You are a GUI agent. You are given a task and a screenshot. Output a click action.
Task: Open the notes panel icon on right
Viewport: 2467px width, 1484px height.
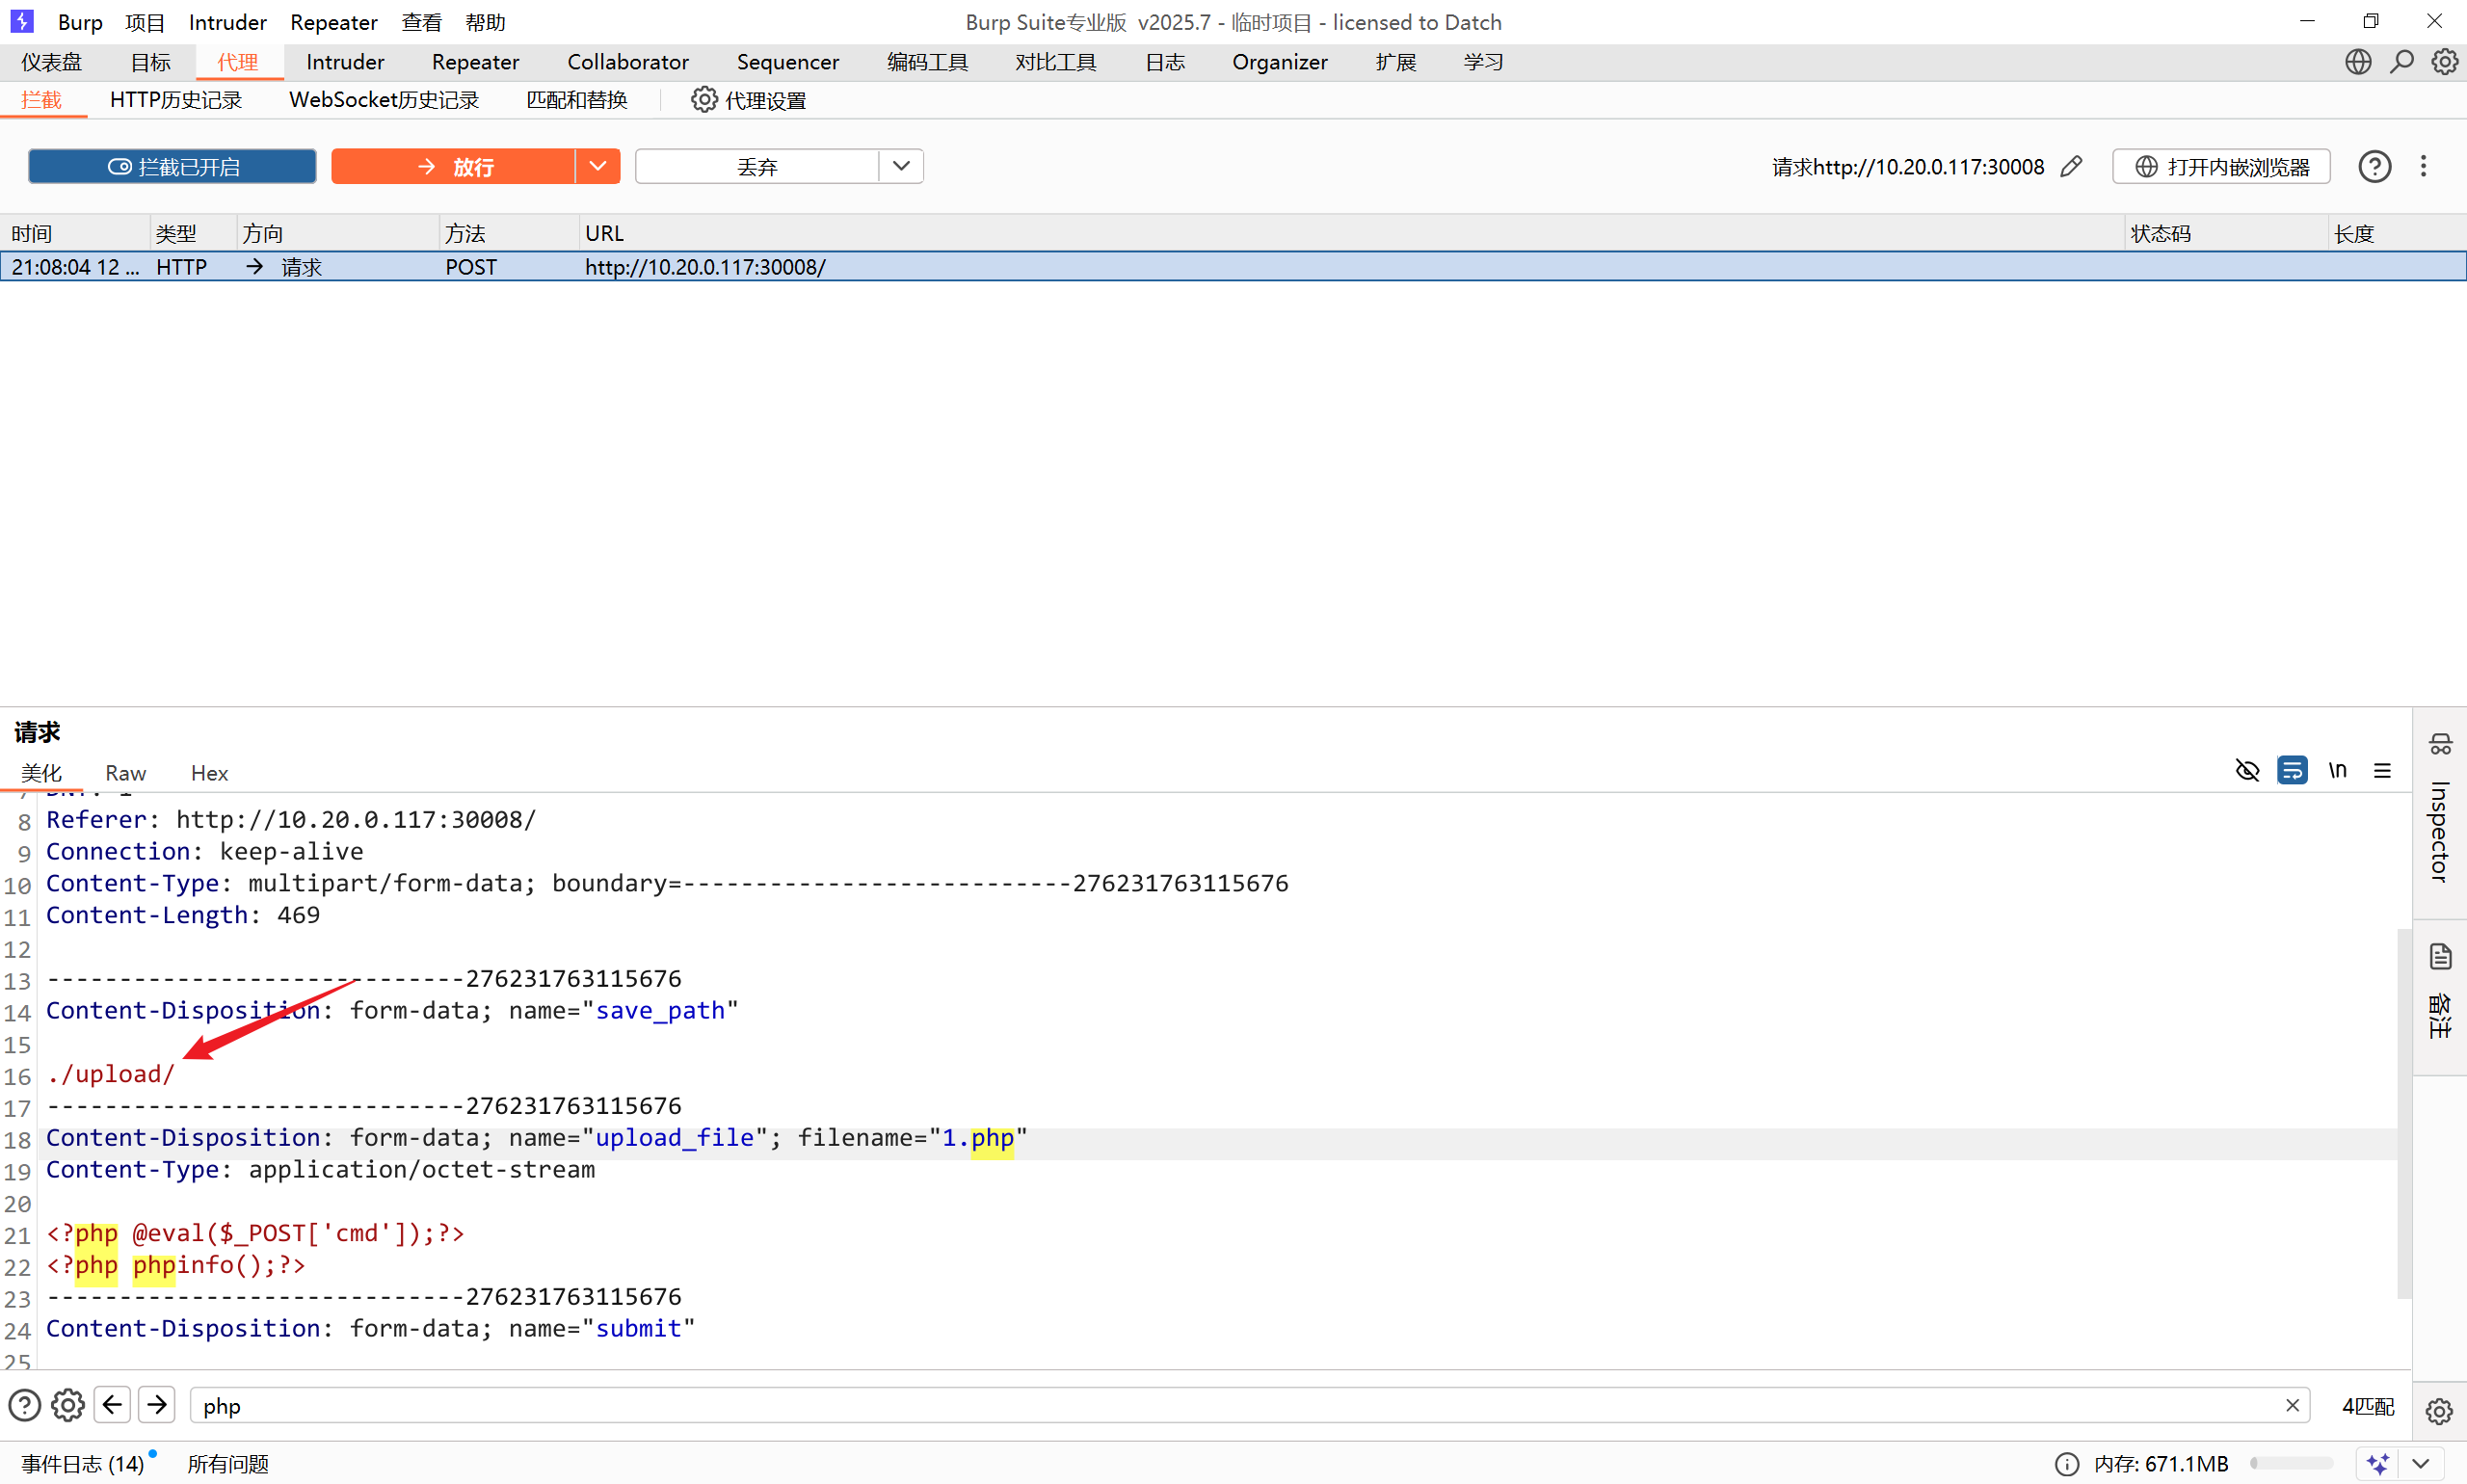[x=2440, y=958]
